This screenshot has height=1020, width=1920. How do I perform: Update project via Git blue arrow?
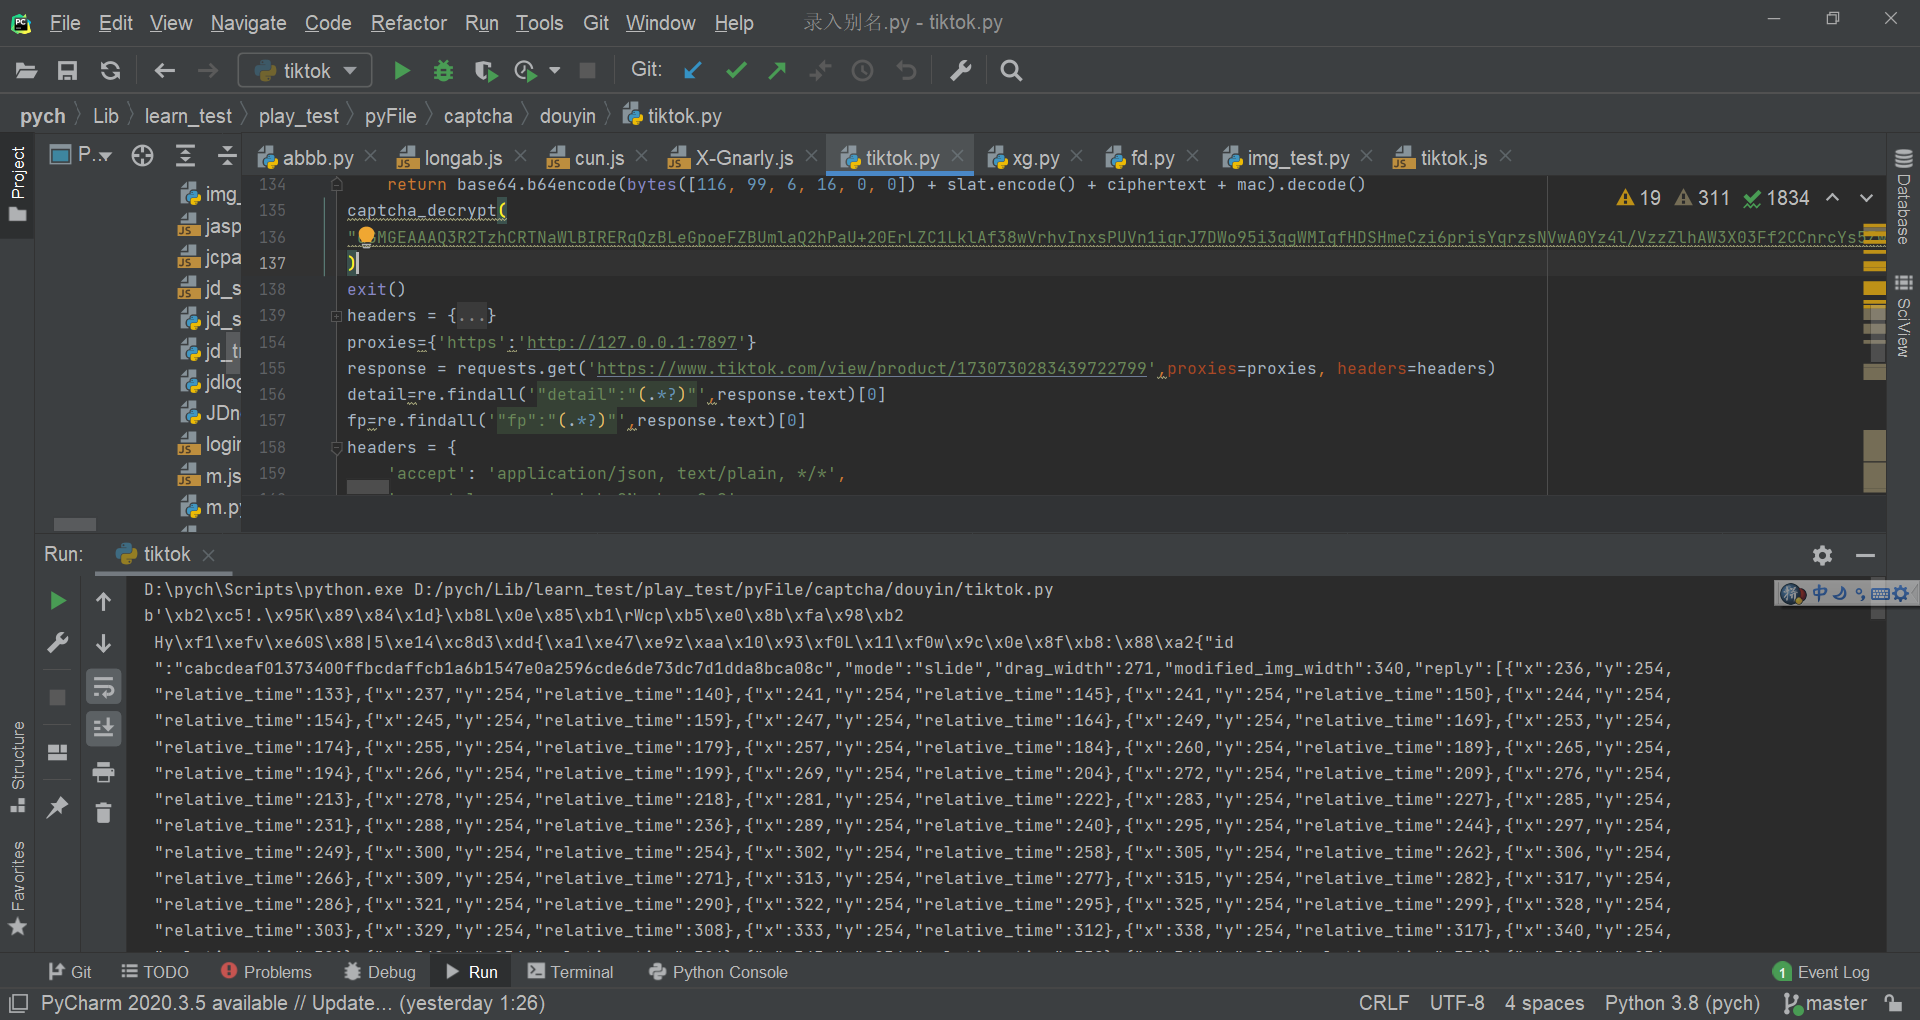[692, 70]
